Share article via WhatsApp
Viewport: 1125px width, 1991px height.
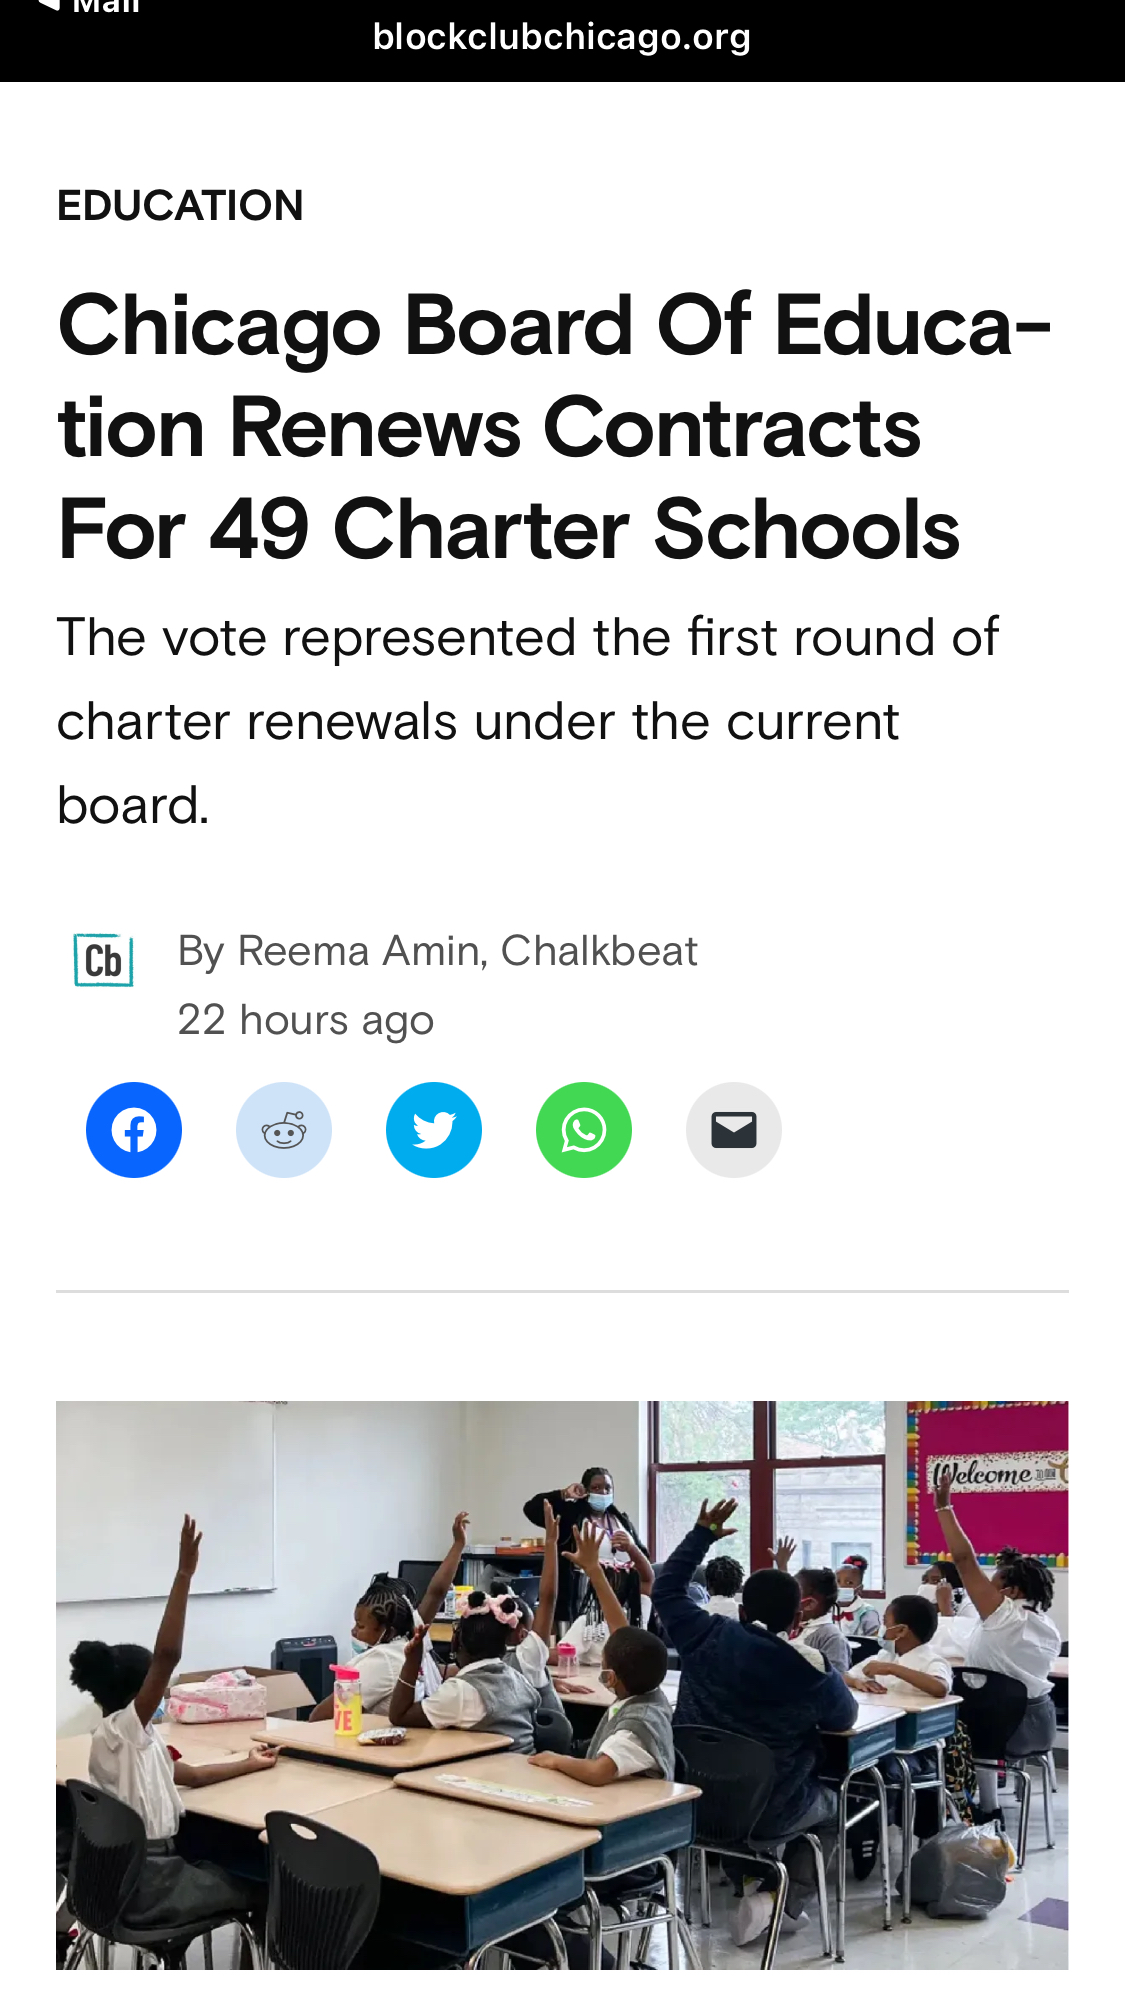click(584, 1130)
